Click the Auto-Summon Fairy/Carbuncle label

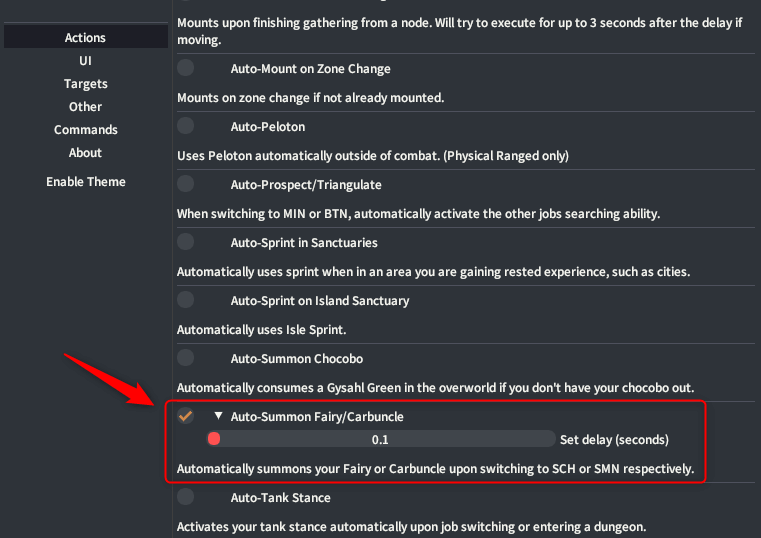coord(317,416)
